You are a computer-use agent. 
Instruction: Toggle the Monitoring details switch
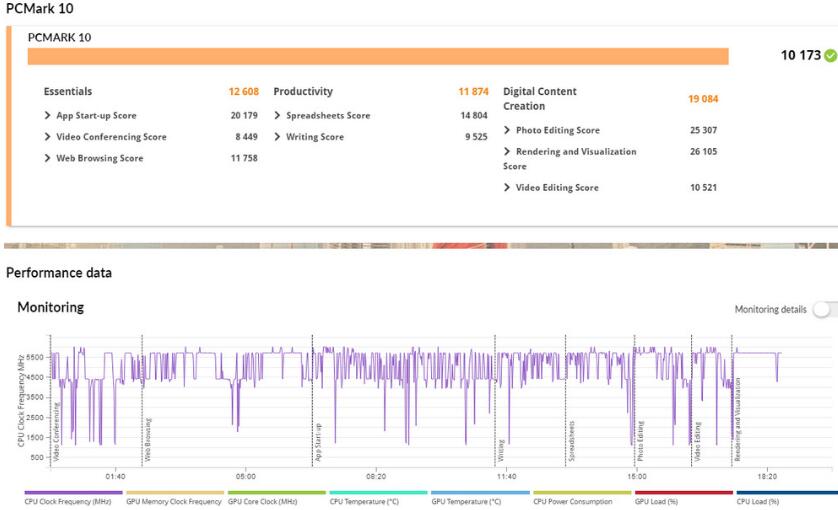tap(825, 310)
